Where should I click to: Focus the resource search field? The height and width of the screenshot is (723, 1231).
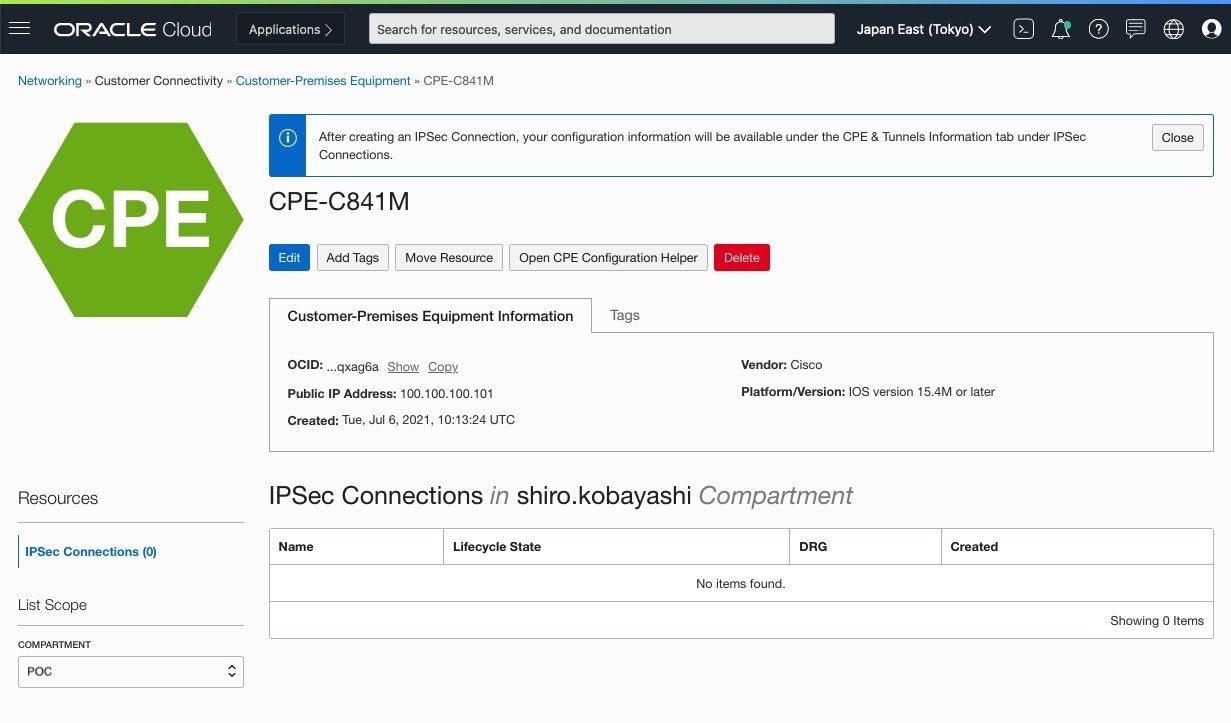(602, 29)
